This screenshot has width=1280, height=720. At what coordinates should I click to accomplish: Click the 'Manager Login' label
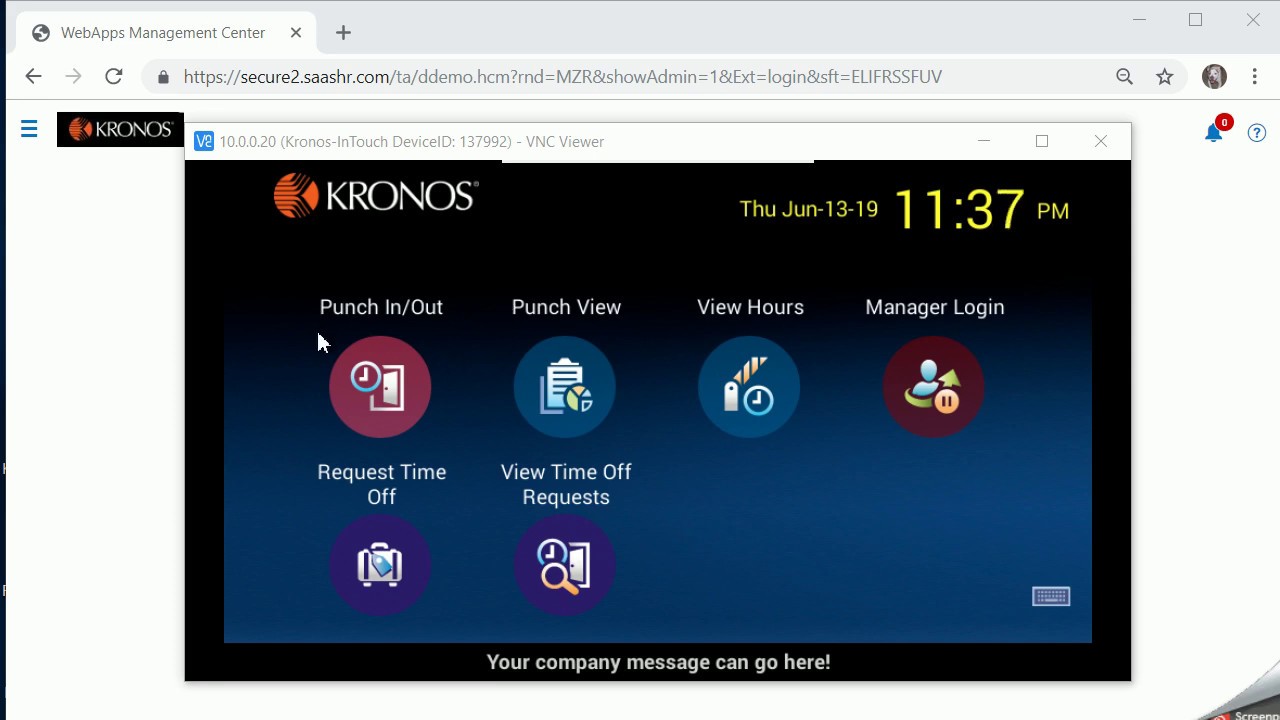[935, 307]
